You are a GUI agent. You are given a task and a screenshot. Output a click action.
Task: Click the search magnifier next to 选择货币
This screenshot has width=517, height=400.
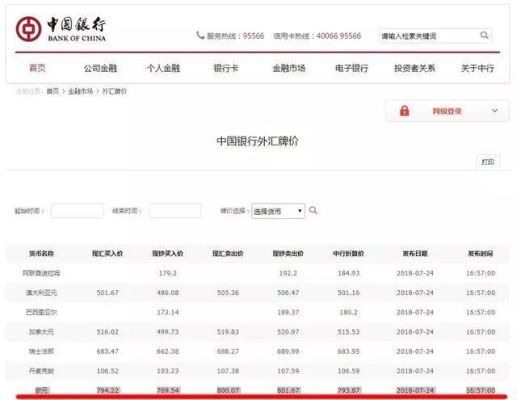313,210
